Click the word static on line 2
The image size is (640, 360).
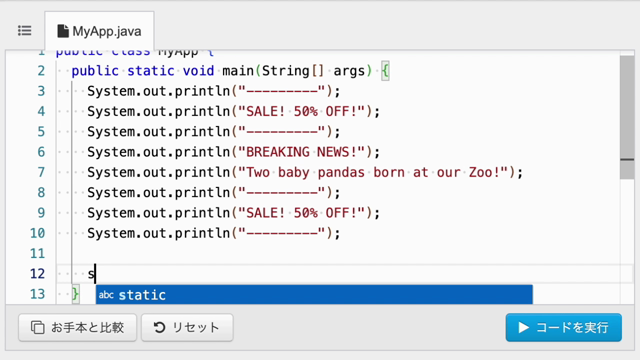(151, 71)
